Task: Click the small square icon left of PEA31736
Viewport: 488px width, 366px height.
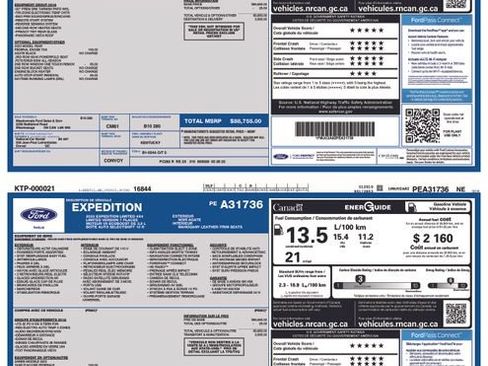Action: (x=379, y=188)
